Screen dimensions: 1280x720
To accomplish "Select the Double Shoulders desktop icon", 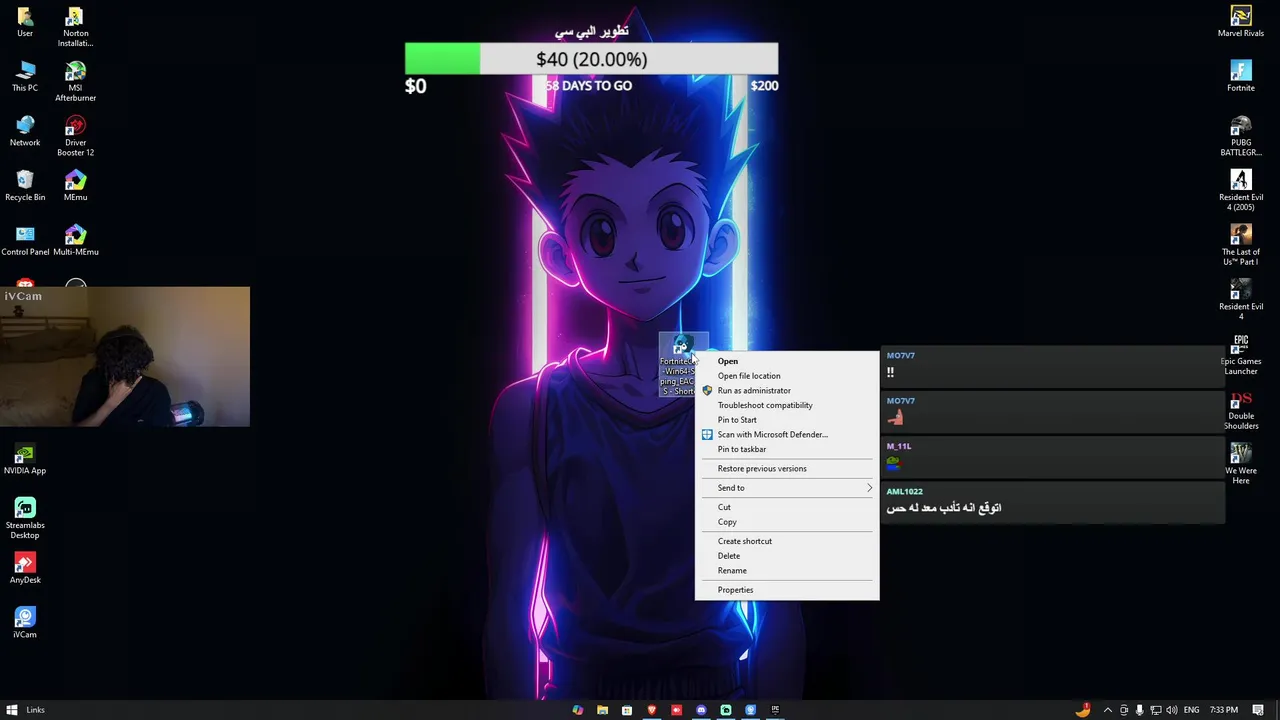I will (1240, 409).
